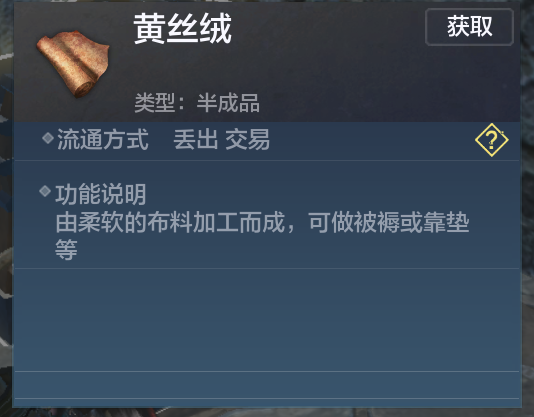The height and width of the screenshot is (417, 534).
Task: Click the diamond bullet beside 功能说明
Action: point(45,191)
